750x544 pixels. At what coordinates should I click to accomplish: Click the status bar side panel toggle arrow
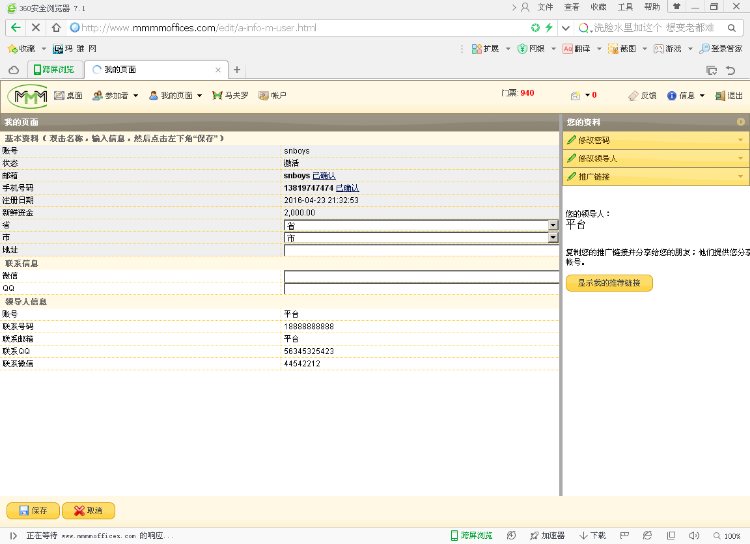13,536
